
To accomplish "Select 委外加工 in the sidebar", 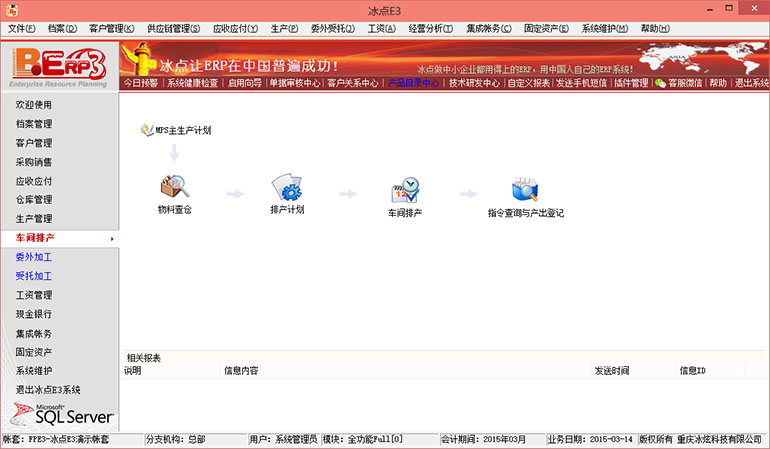I will click(x=33, y=257).
